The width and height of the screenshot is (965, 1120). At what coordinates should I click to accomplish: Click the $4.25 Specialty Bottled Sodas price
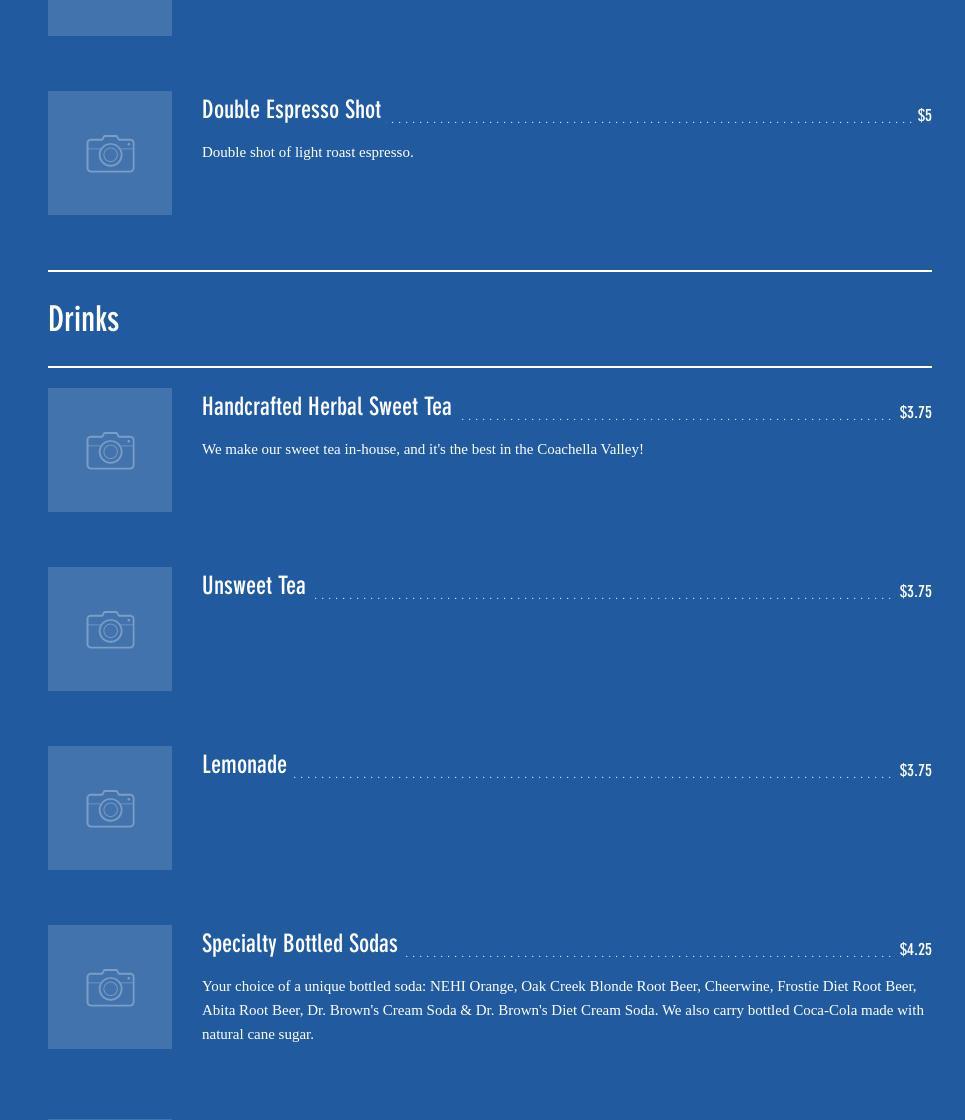pos(915,950)
